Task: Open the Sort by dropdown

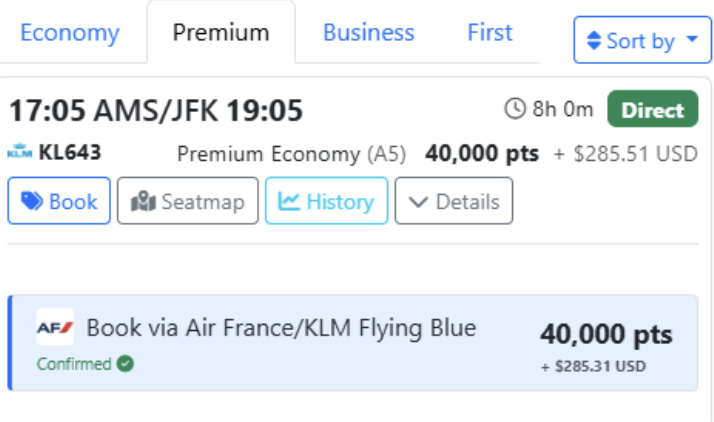Action: pyautogui.click(x=642, y=41)
